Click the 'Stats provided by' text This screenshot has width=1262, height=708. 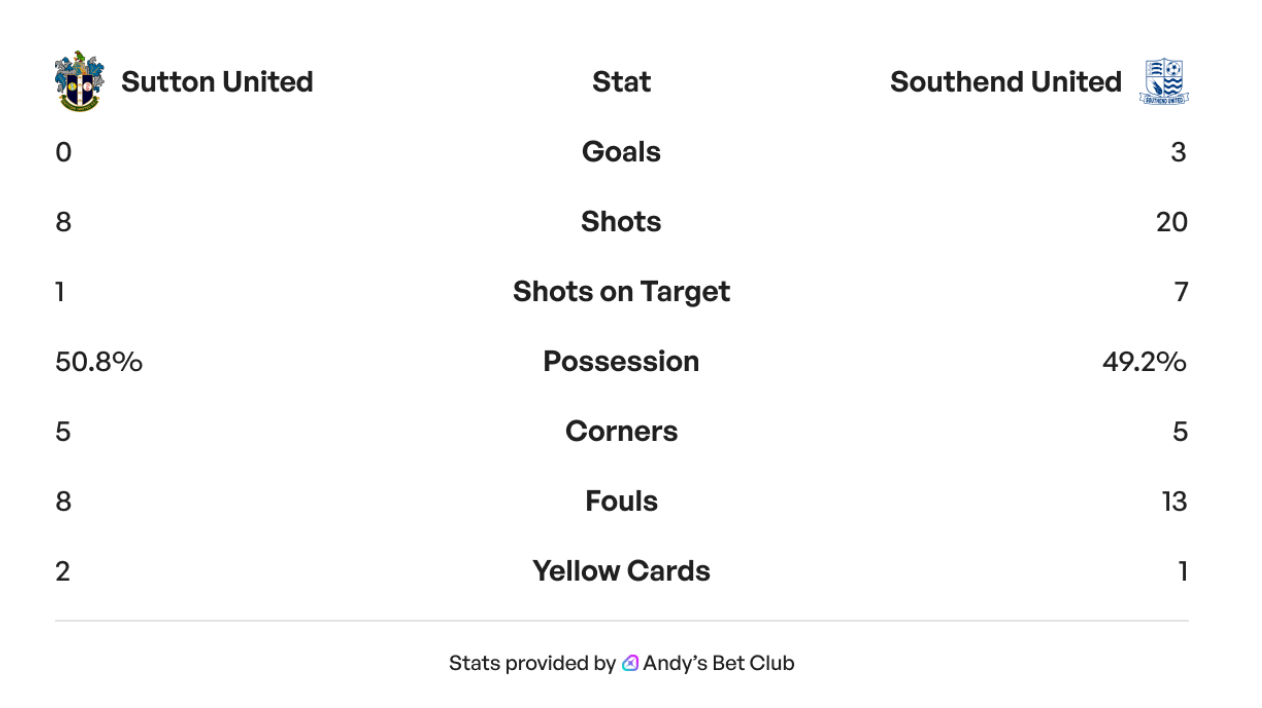(532, 663)
